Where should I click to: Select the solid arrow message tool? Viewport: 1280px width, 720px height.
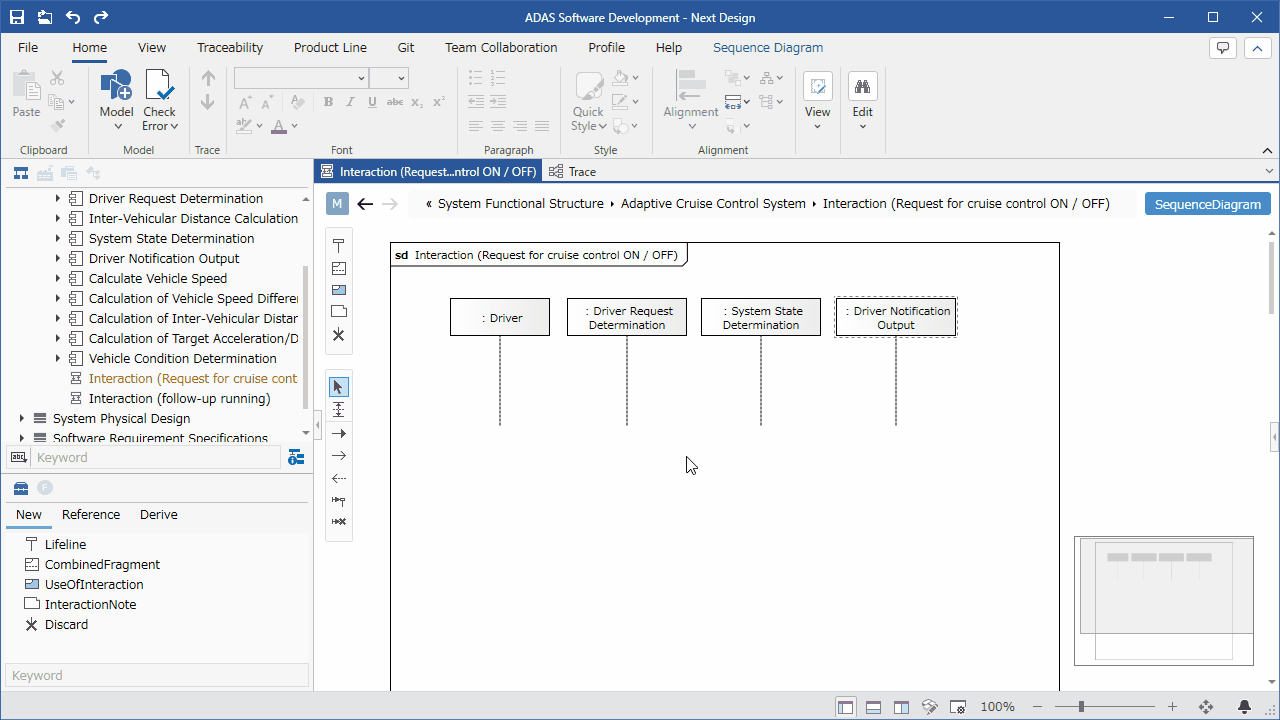(339, 433)
